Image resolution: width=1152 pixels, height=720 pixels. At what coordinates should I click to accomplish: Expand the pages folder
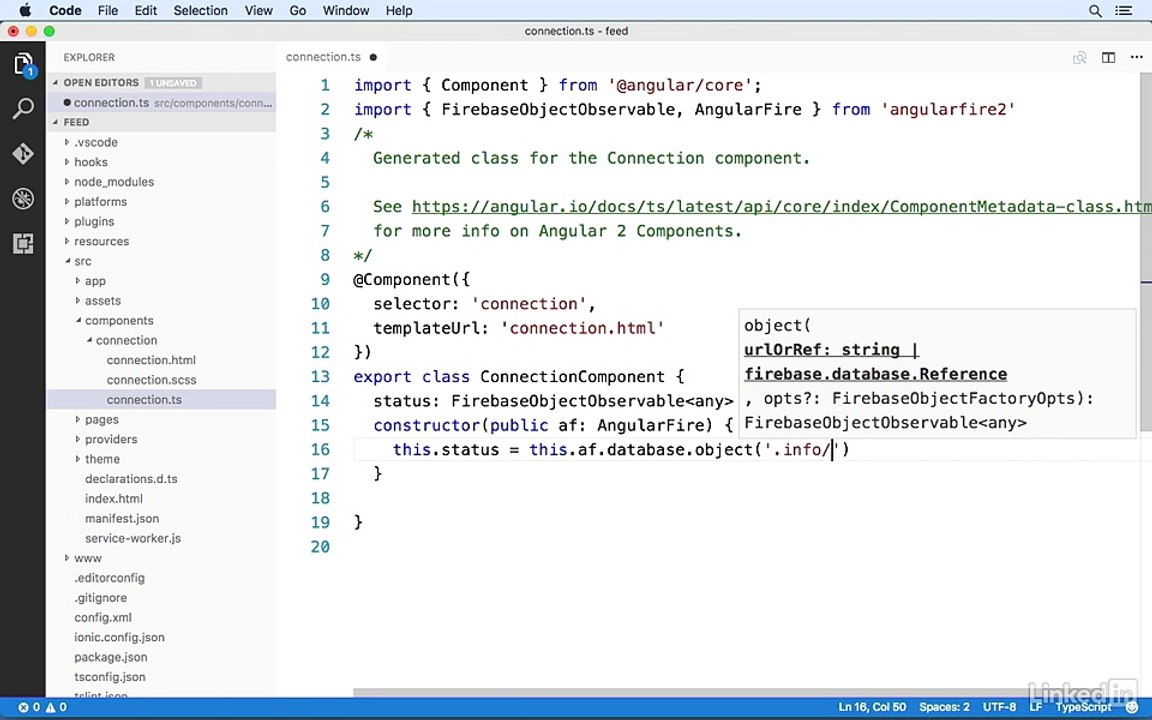click(161, 420)
